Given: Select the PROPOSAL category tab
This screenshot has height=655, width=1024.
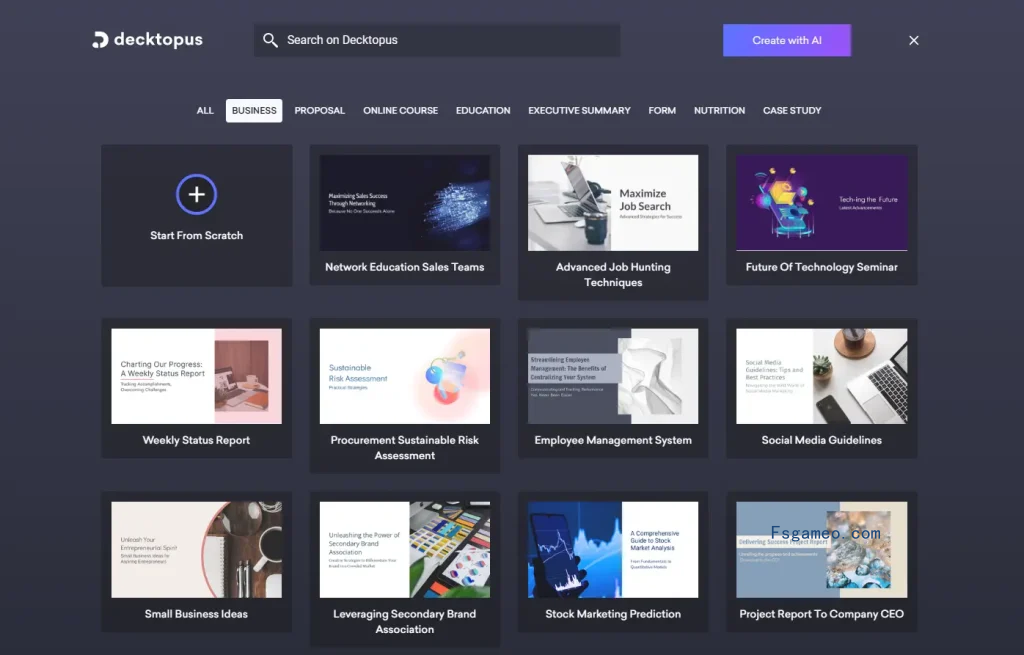Looking at the screenshot, I should point(319,110).
